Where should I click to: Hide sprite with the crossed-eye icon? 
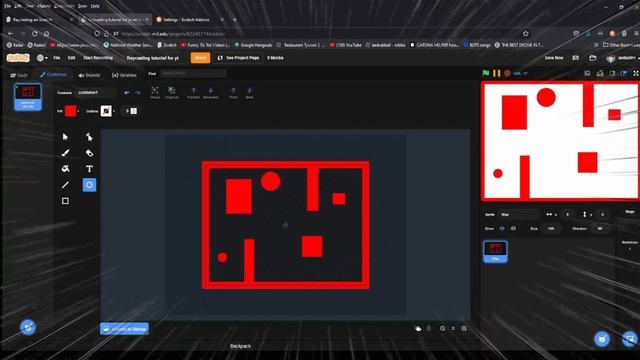pyautogui.click(x=513, y=229)
